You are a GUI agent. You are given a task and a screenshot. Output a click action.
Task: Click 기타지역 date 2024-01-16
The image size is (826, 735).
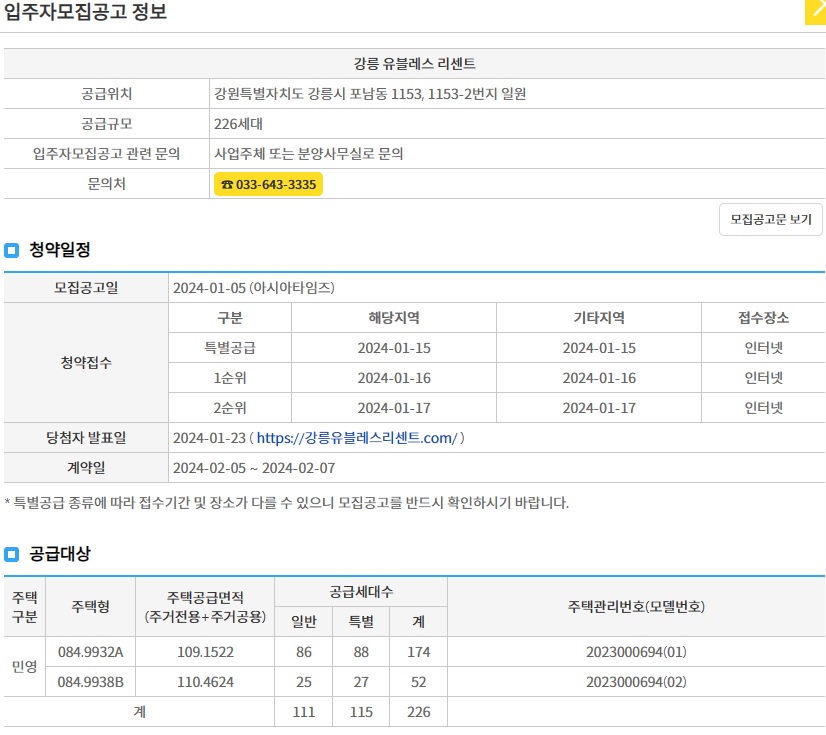(599, 378)
